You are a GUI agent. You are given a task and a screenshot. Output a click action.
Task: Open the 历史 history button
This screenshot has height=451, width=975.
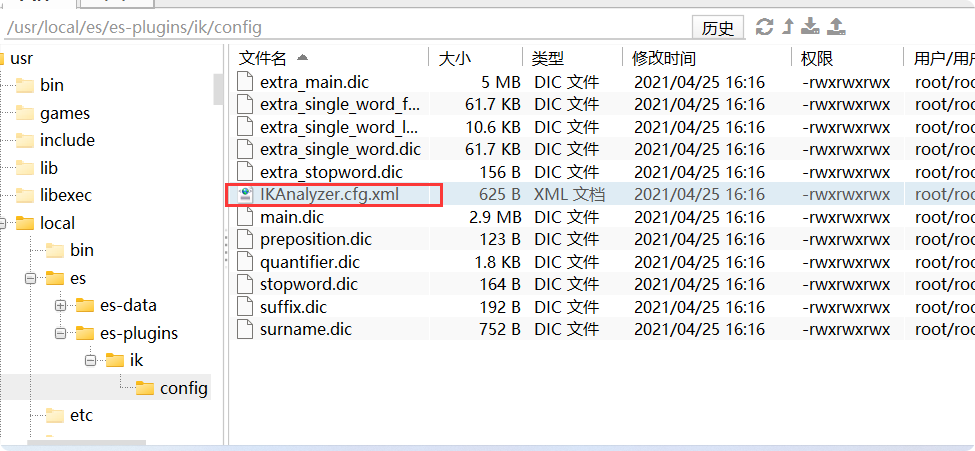pyautogui.click(x=718, y=28)
